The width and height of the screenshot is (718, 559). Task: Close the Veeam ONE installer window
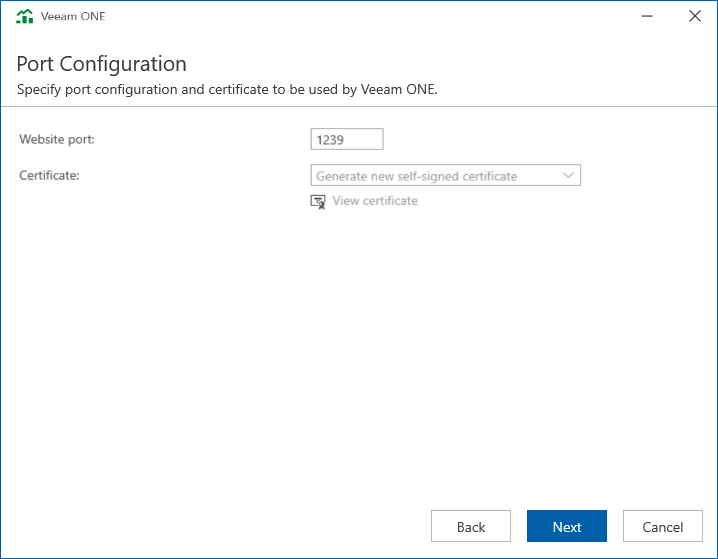pos(695,16)
